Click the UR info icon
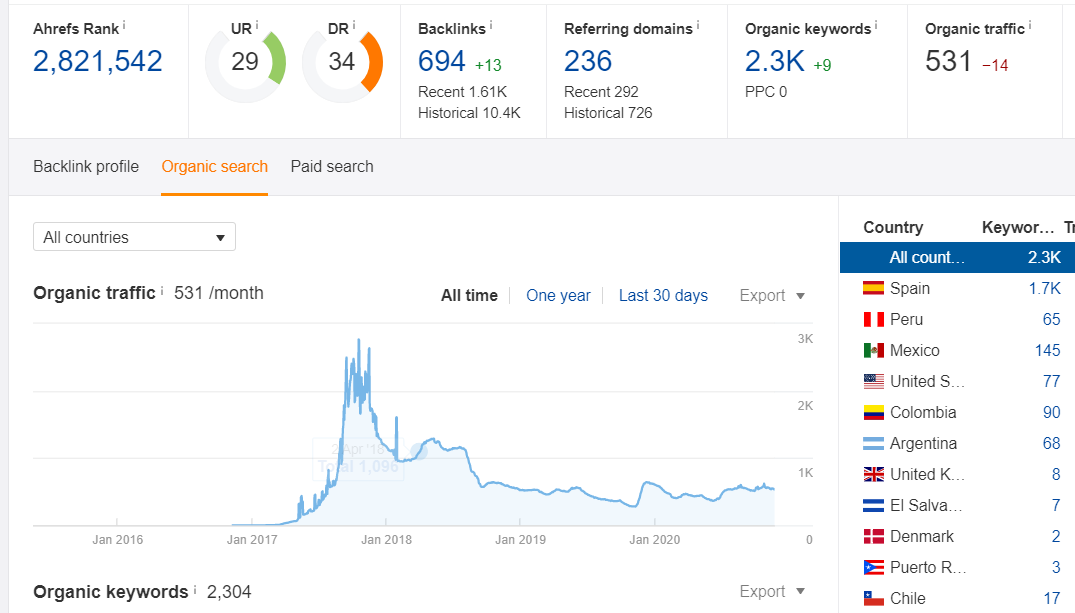 point(256,25)
